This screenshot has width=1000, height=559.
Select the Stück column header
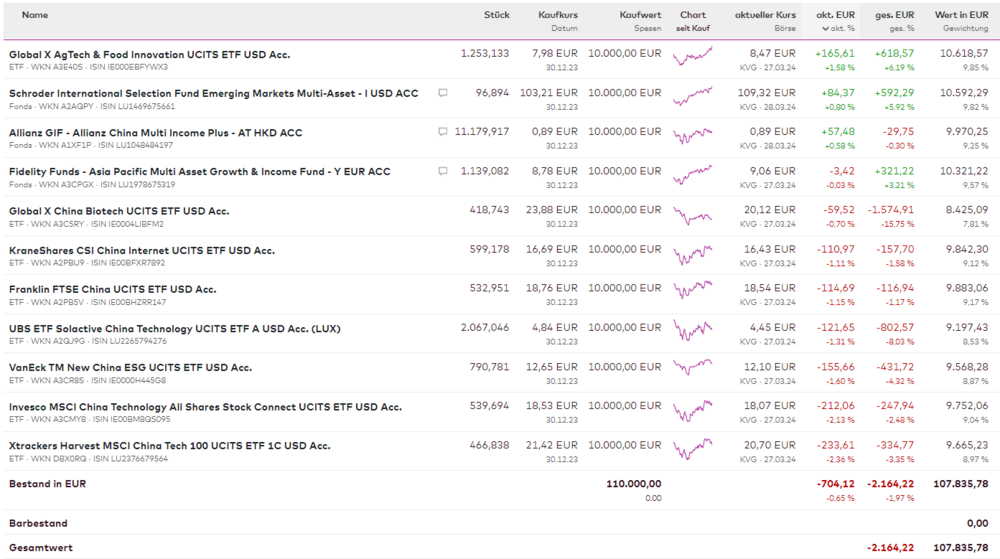pos(496,15)
